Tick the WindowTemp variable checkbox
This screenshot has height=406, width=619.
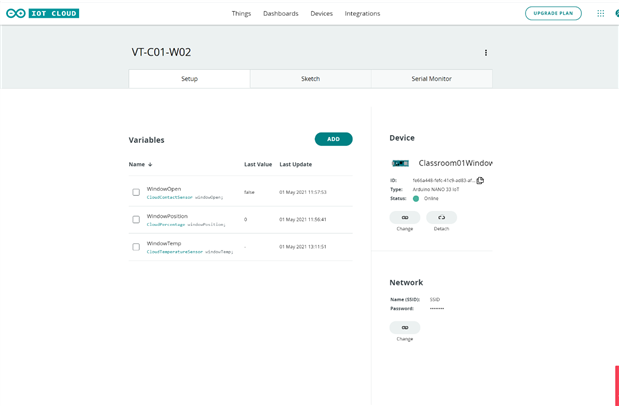(x=136, y=247)
